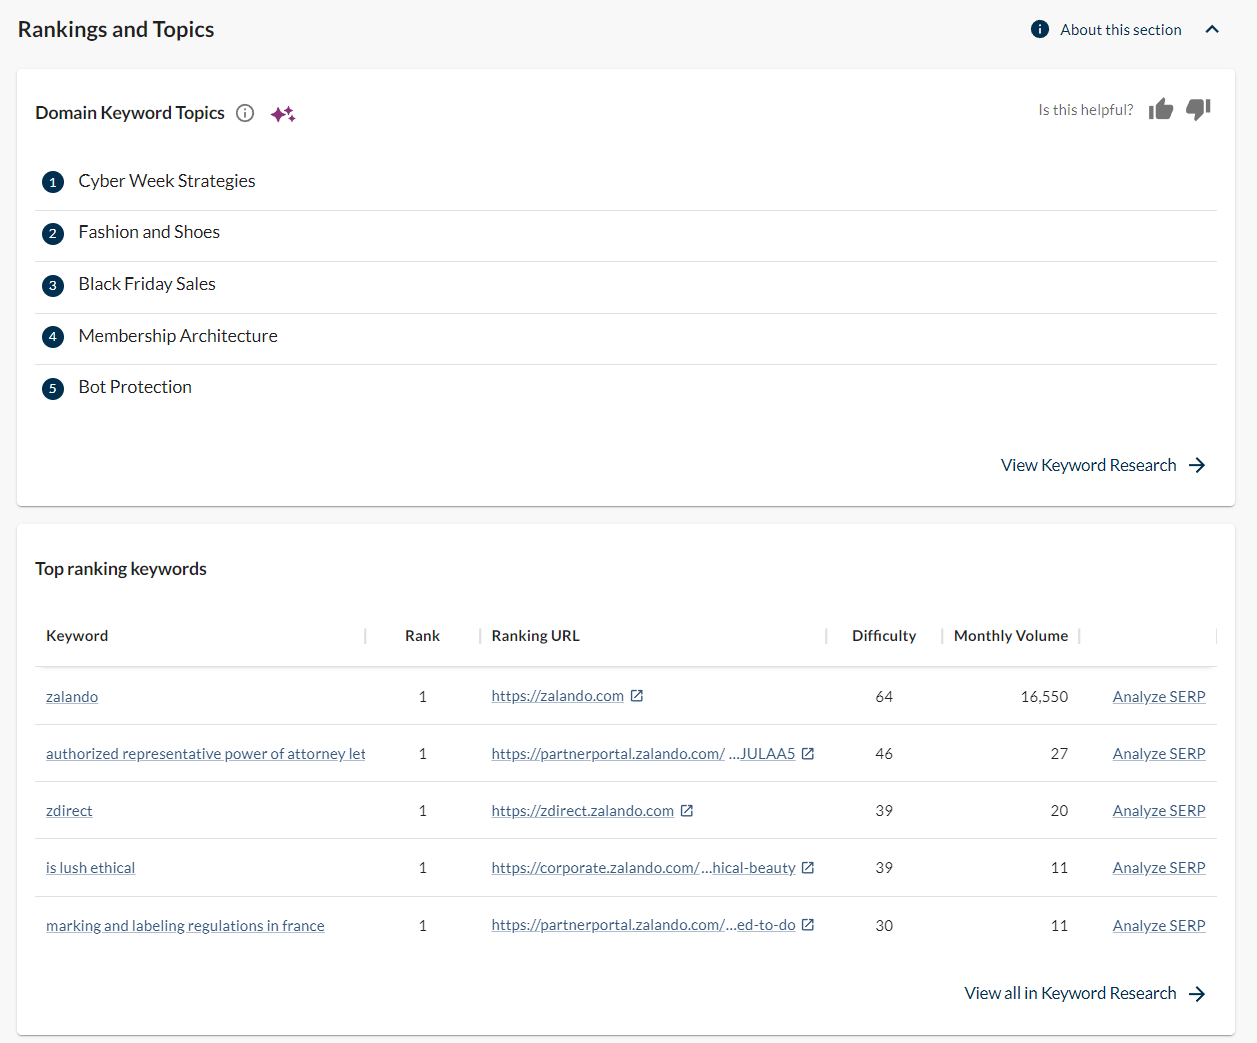Click the info icon beside About this section

[x=1040, y=29]
